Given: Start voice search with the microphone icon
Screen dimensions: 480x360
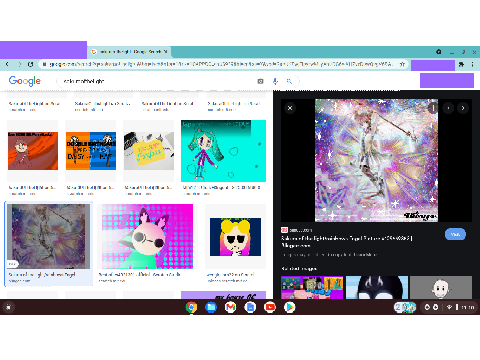Looking at the screenshot, I should 275,81.
